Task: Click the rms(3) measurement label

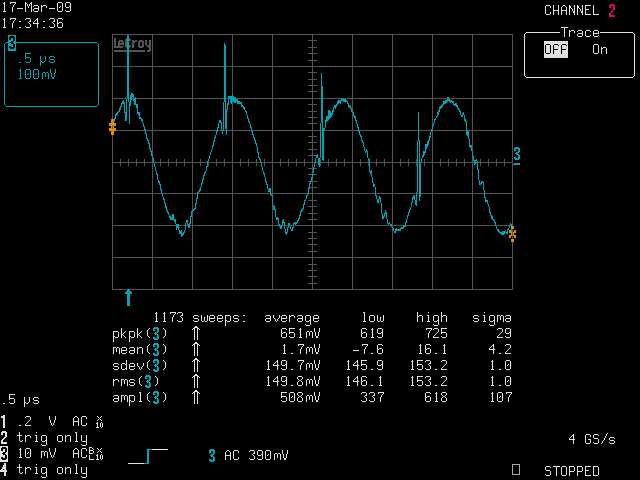Action: point(136,382)
